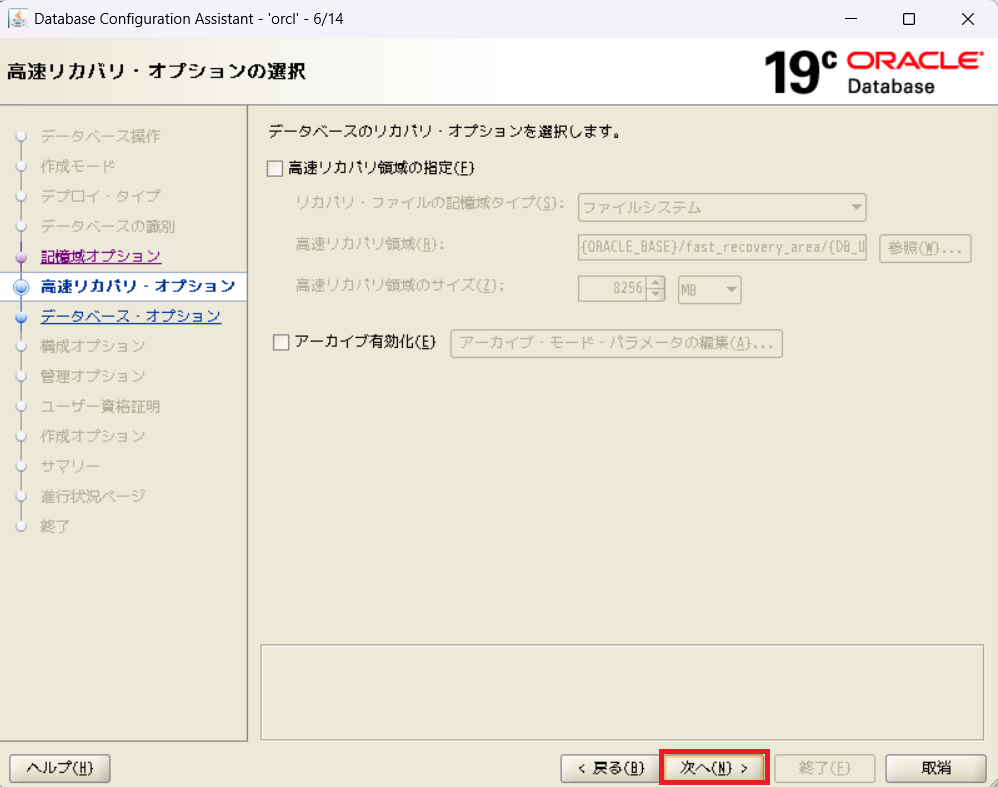Open help with the ヘルプ(H) button
The image size is (998, 787).
coord(59,768)
